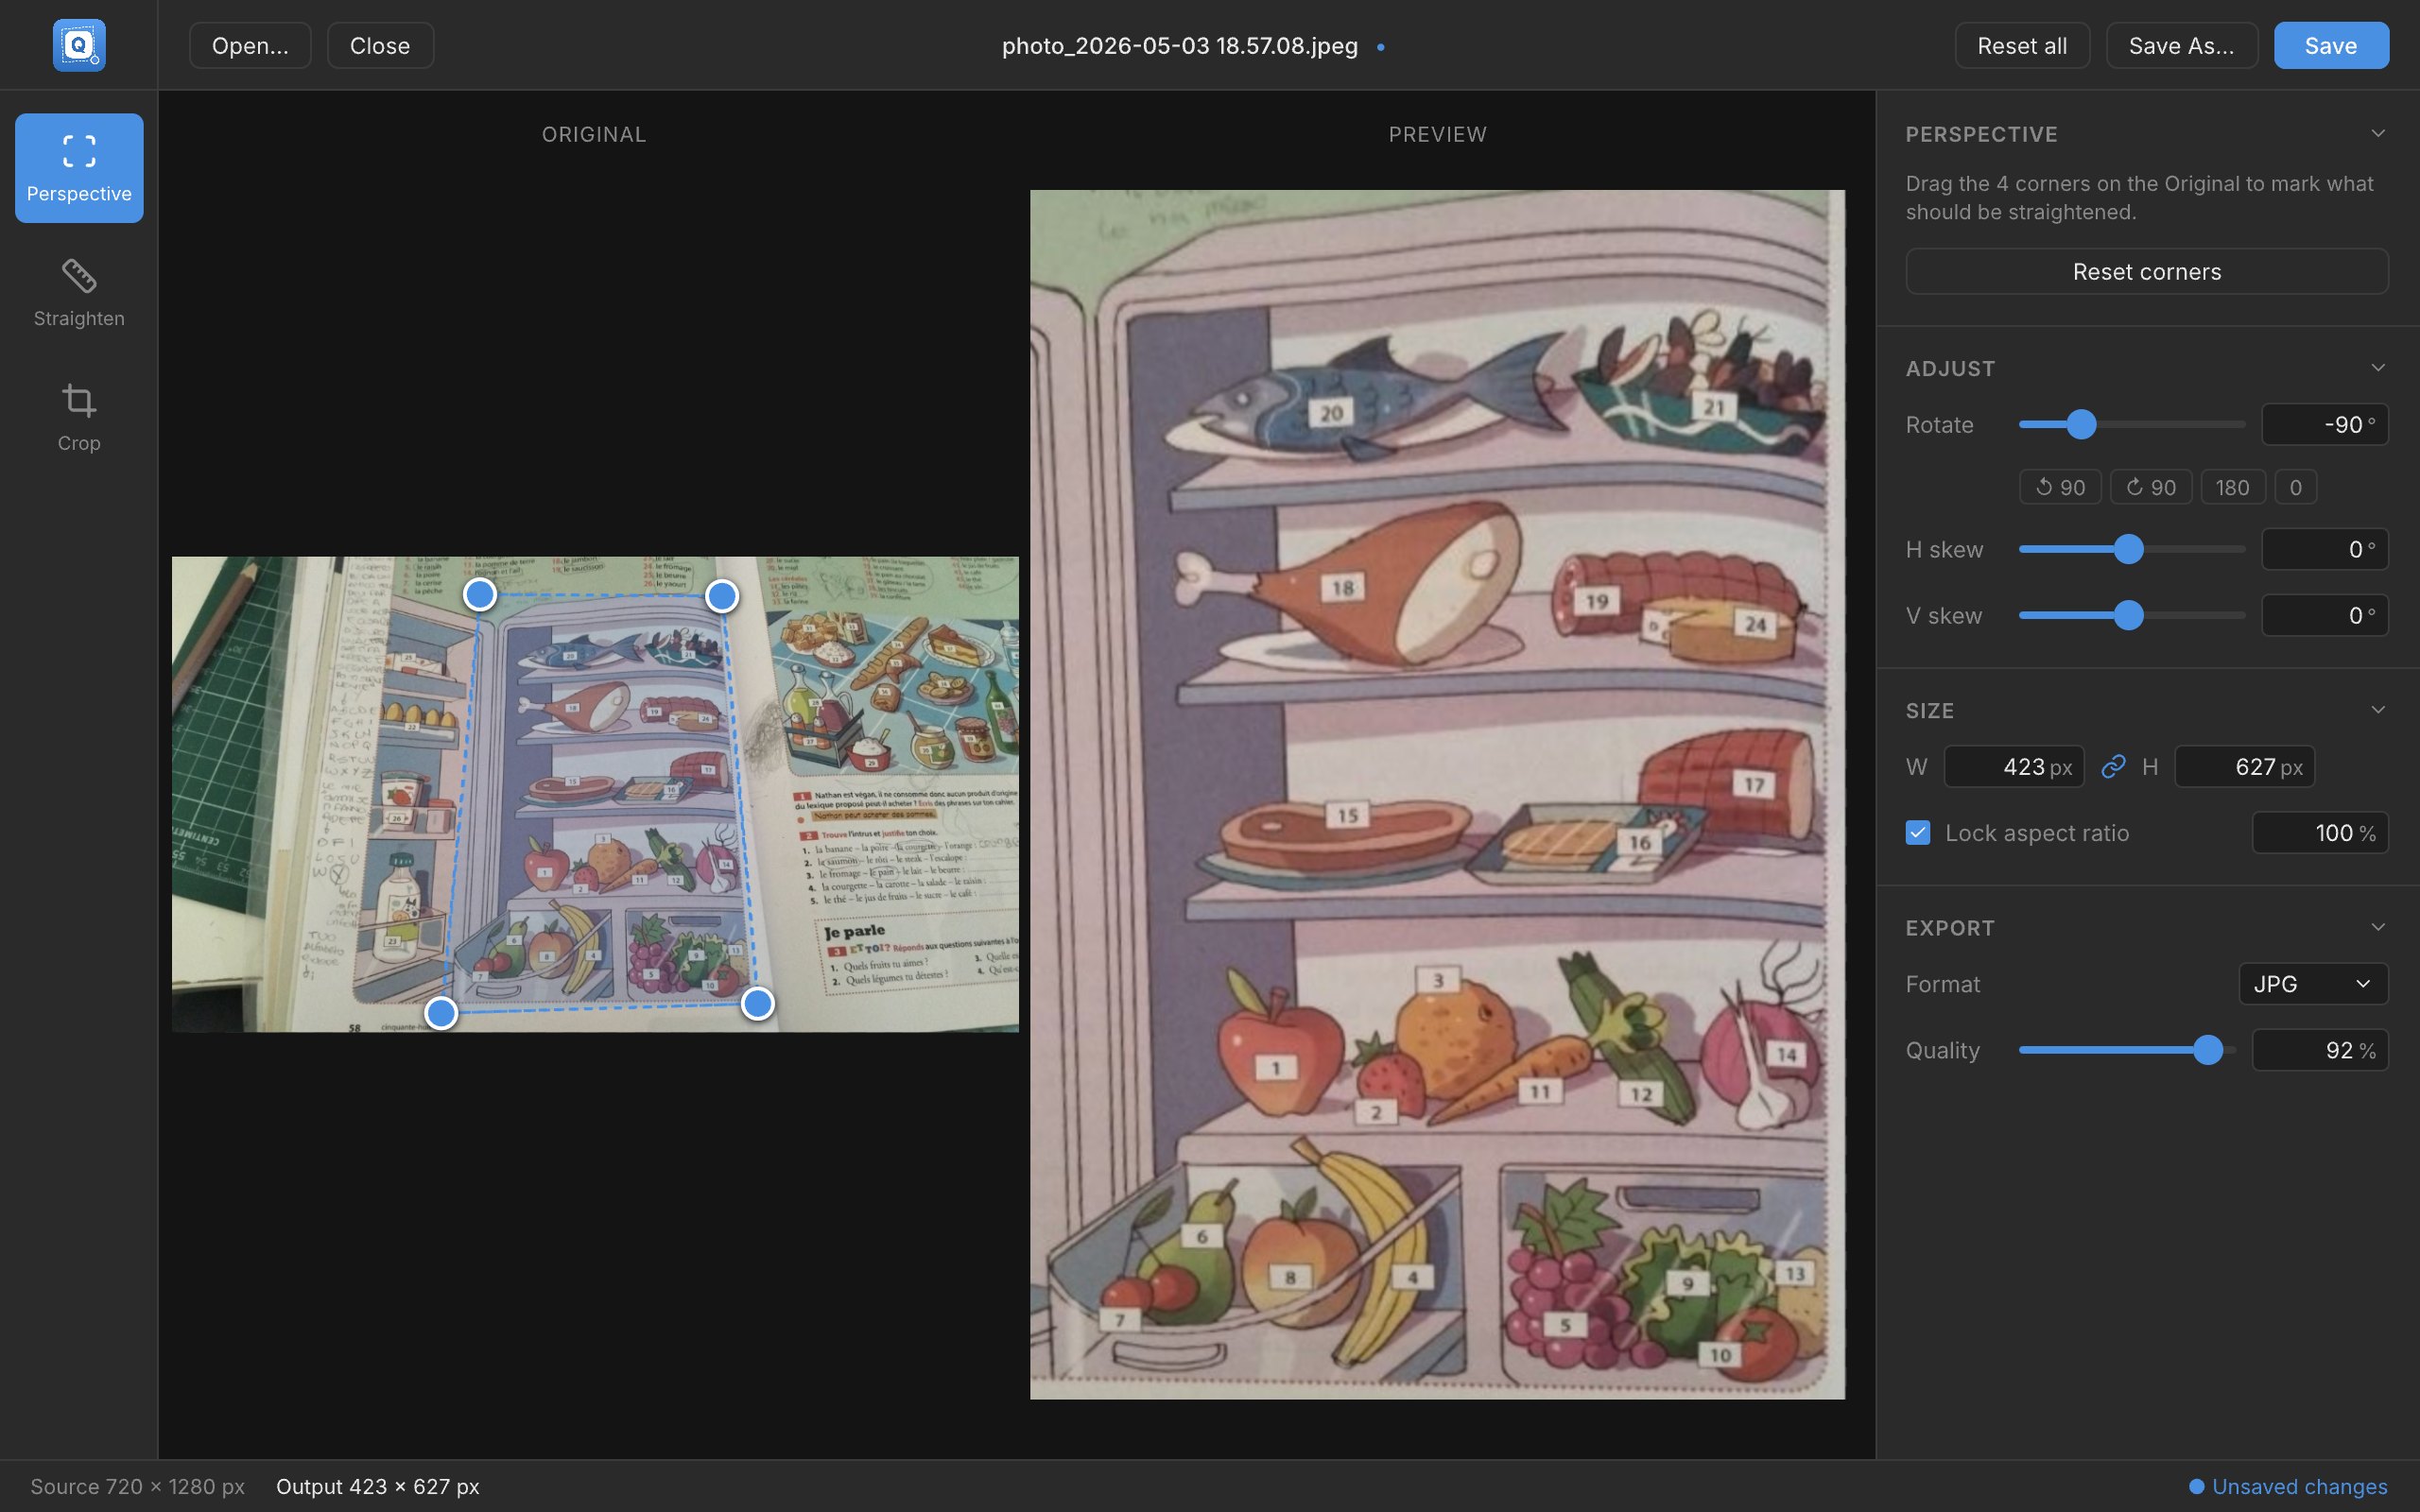Collapse the Adjust section
The width and height of the screenshot is (2420, 1512).
point(2378,368)
